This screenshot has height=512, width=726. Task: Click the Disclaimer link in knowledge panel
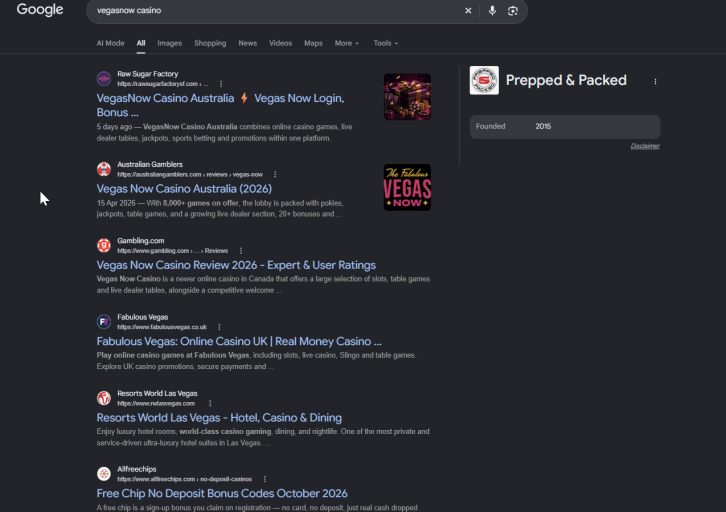[645, 146]
